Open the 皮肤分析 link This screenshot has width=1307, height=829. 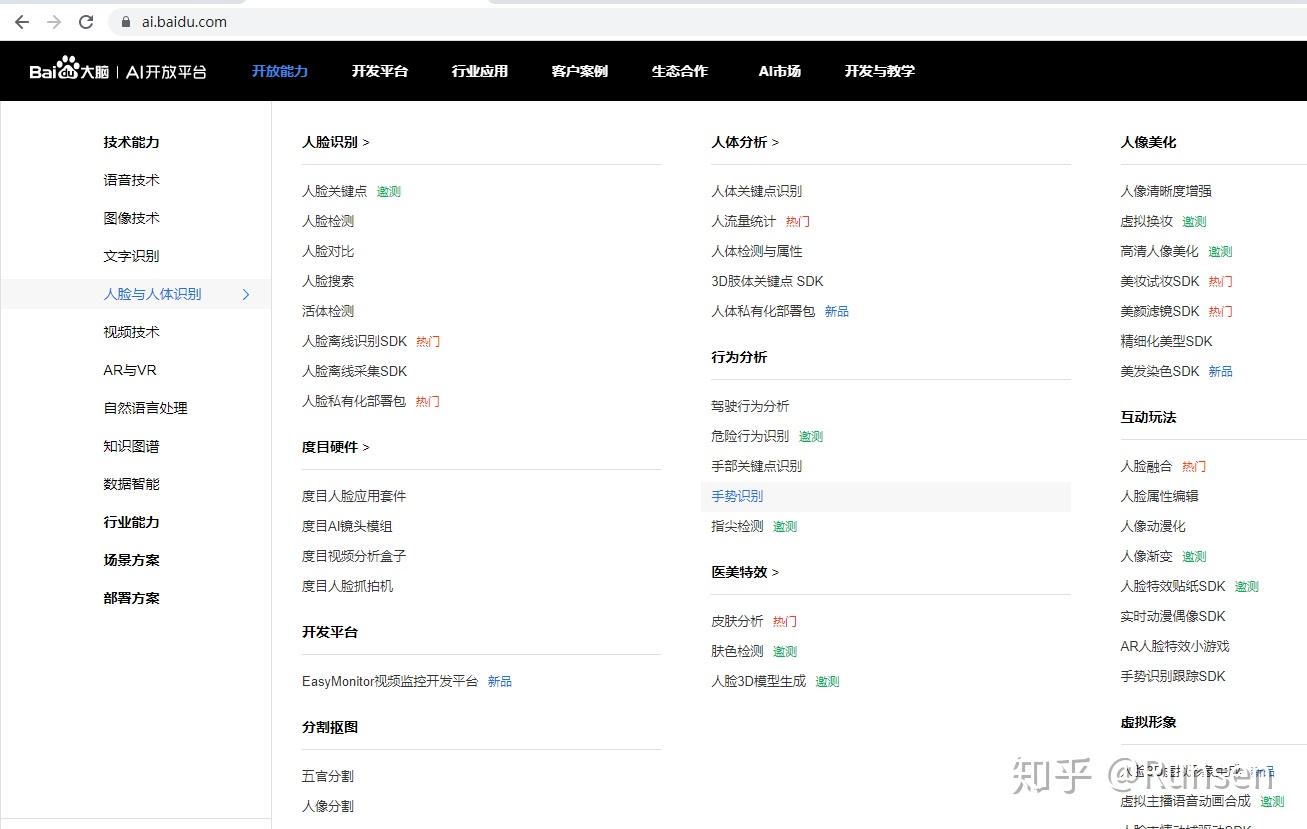coord(737,621)
